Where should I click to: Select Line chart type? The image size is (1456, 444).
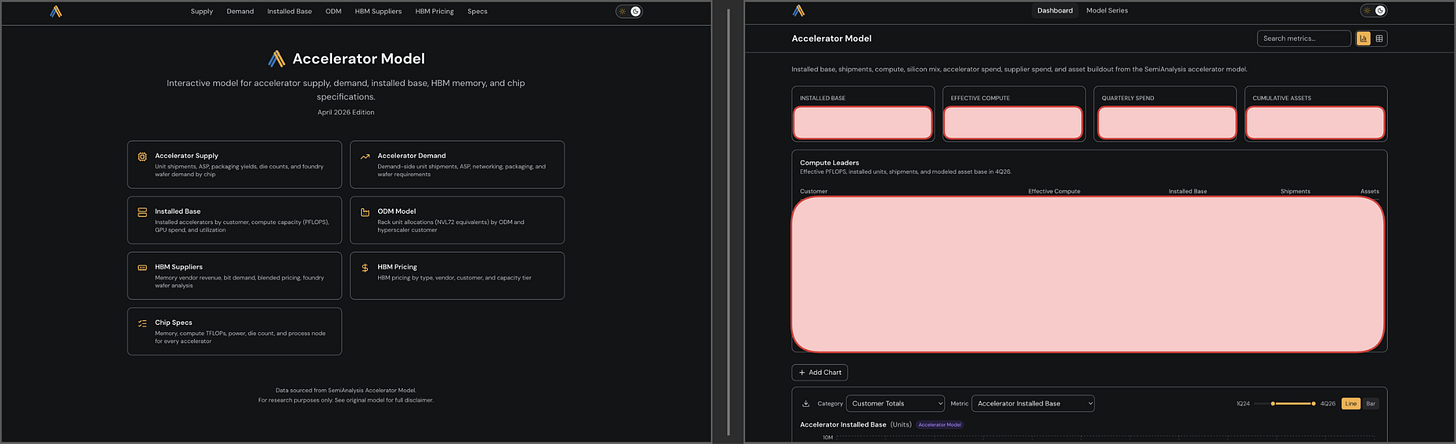click(1350, 404)
